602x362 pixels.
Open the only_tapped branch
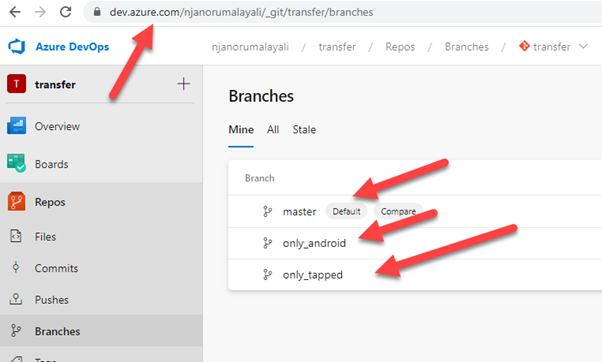click(x=313, y=275)
